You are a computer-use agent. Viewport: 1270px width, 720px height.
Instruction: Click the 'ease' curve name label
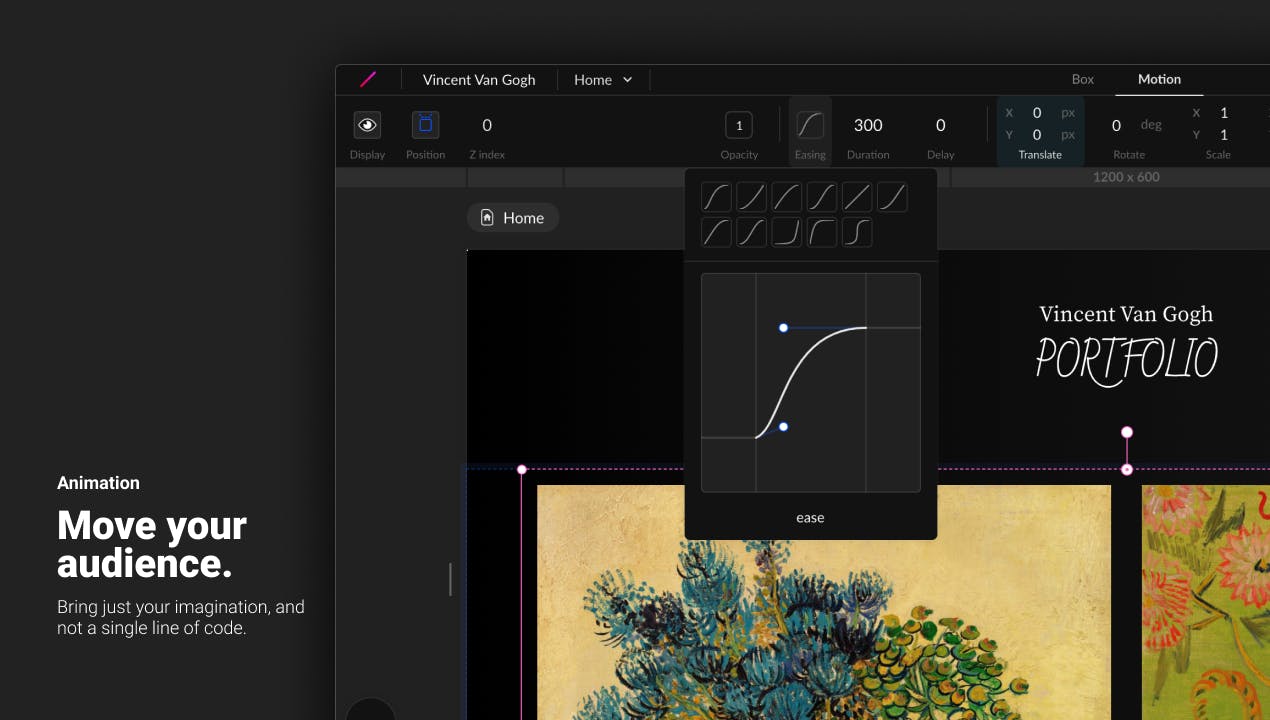810,517
